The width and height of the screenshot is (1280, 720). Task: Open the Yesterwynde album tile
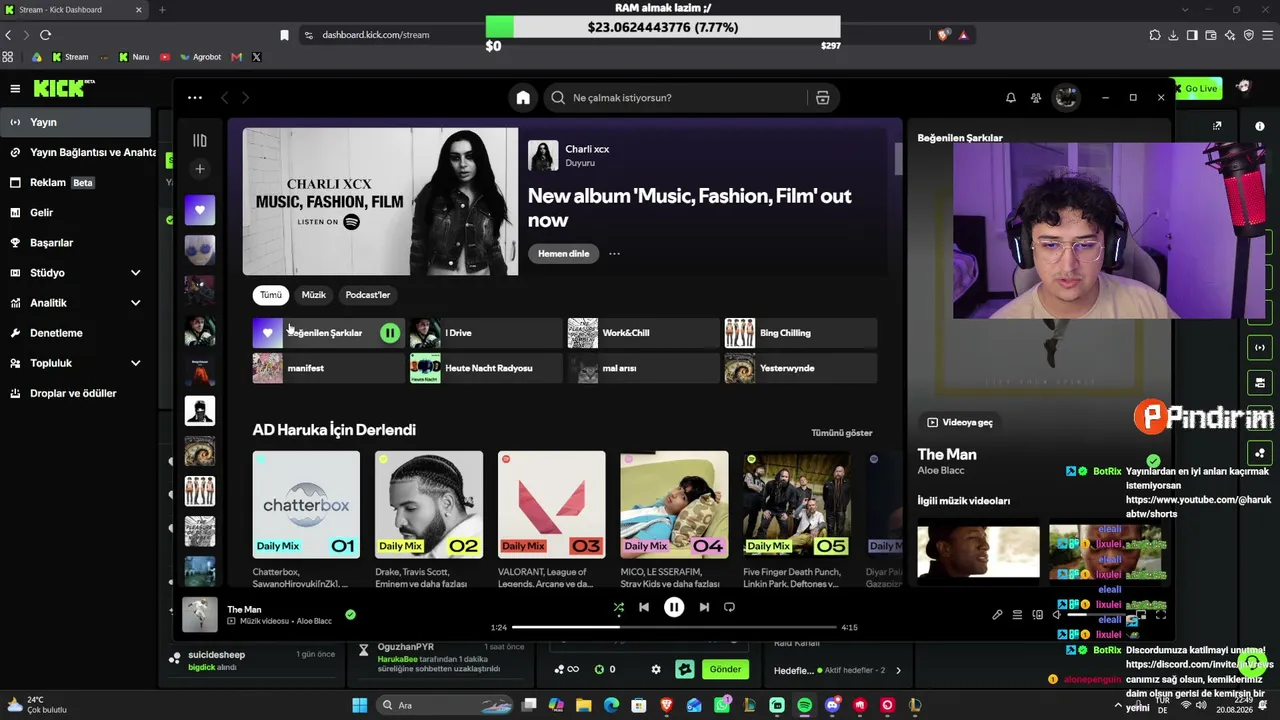pos(801,368)
